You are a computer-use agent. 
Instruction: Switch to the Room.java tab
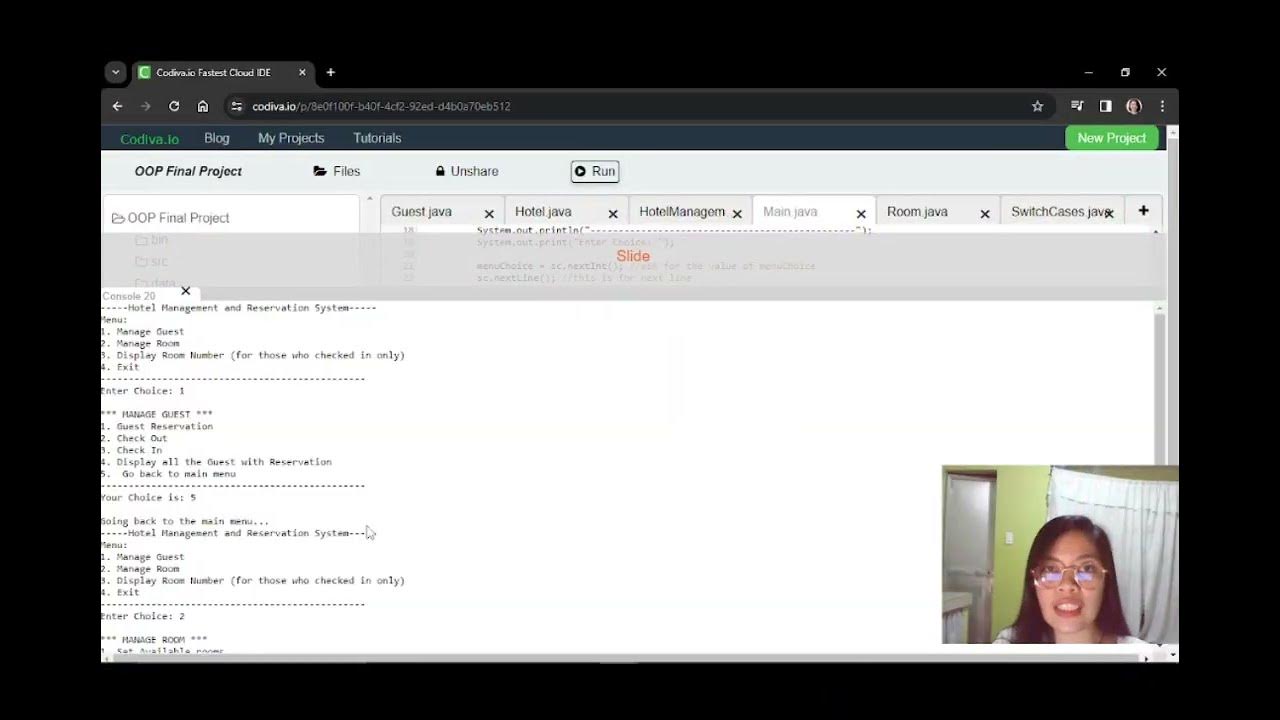click(x=917, y=212)
